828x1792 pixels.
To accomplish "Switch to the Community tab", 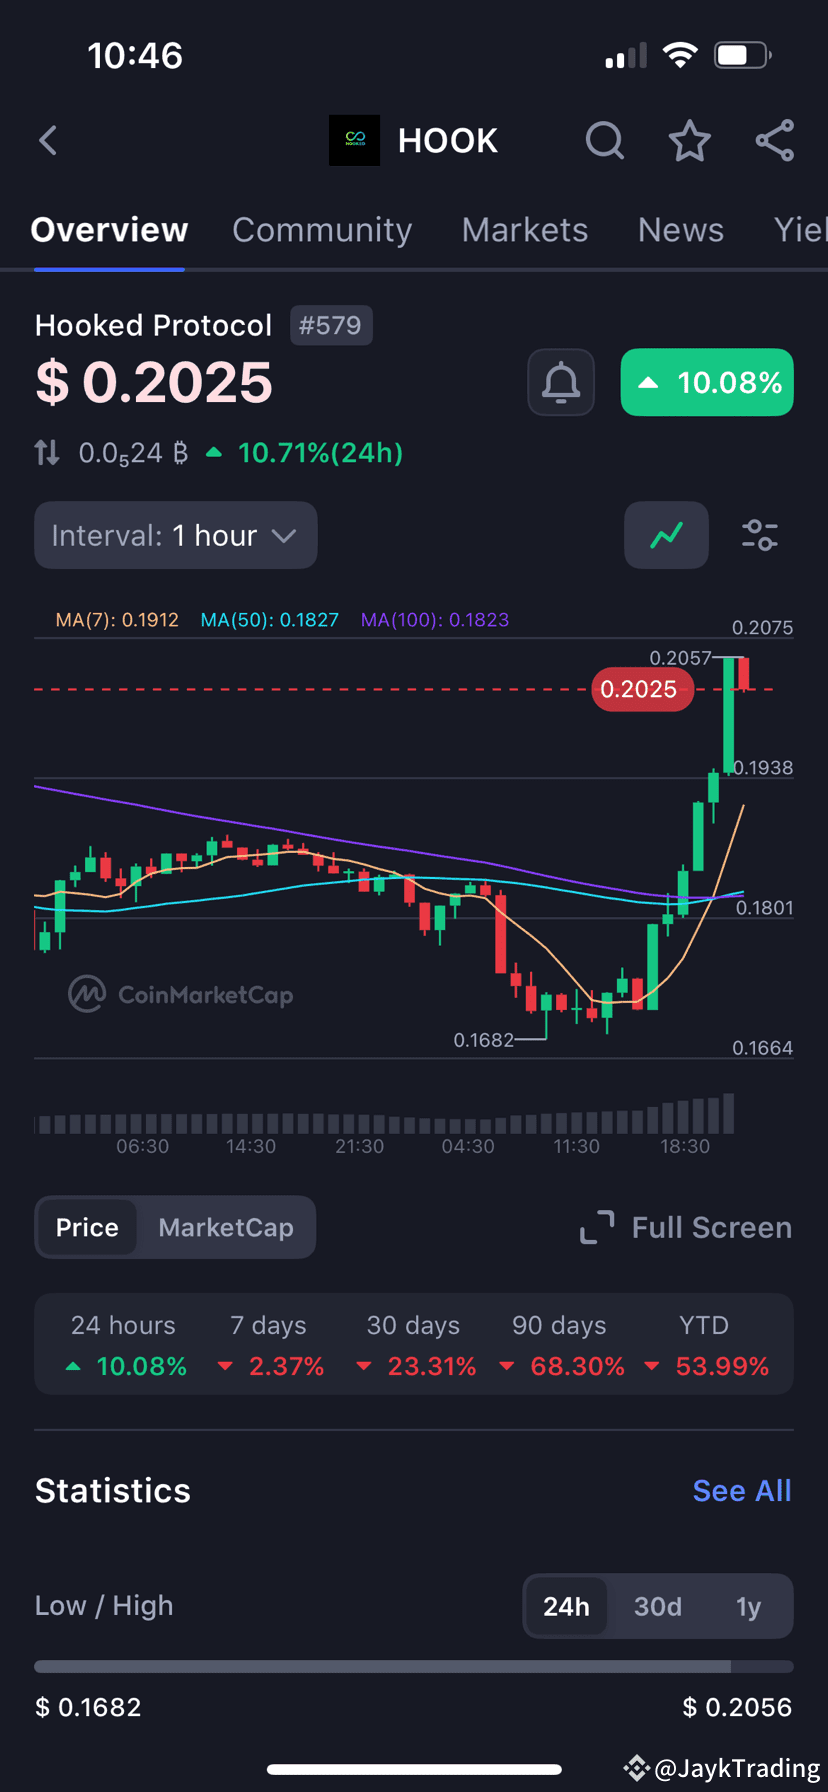I will (x=321, y=229).
